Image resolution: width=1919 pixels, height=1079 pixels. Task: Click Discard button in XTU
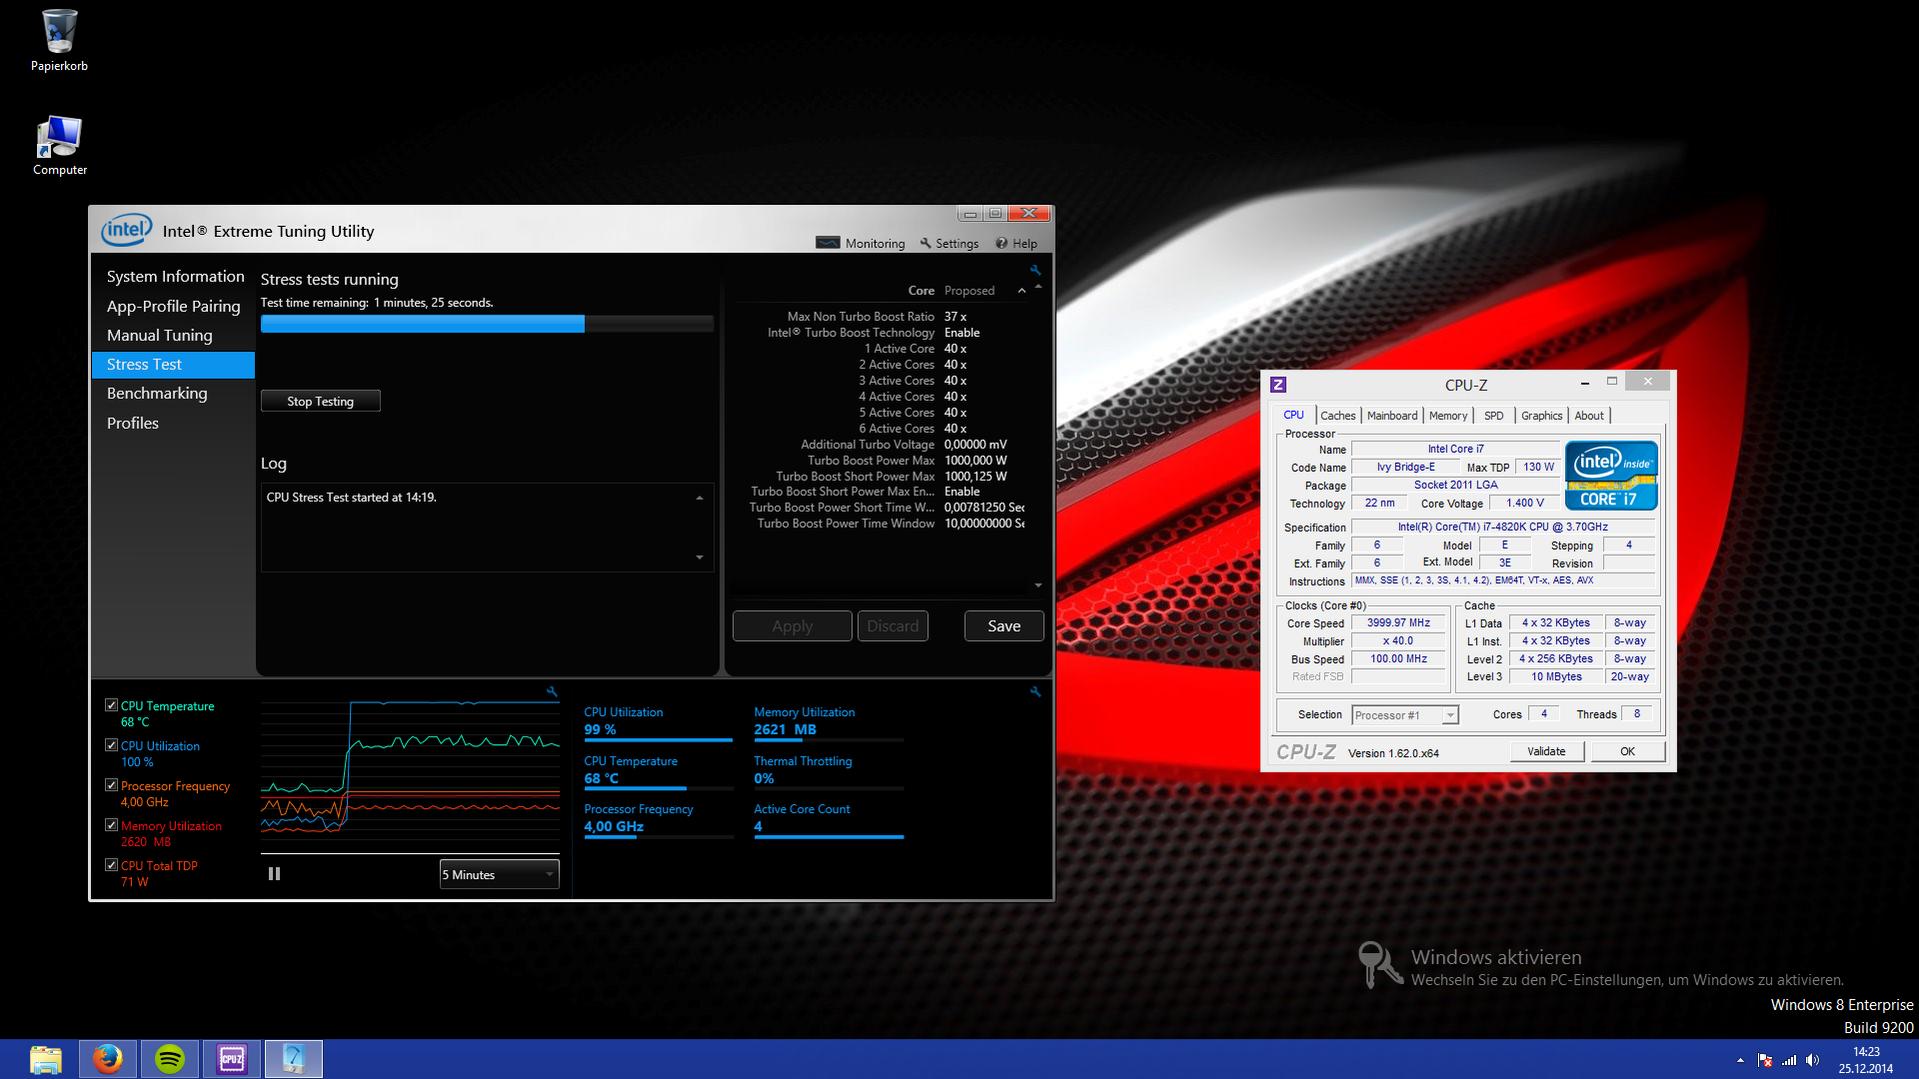[893, 626]
